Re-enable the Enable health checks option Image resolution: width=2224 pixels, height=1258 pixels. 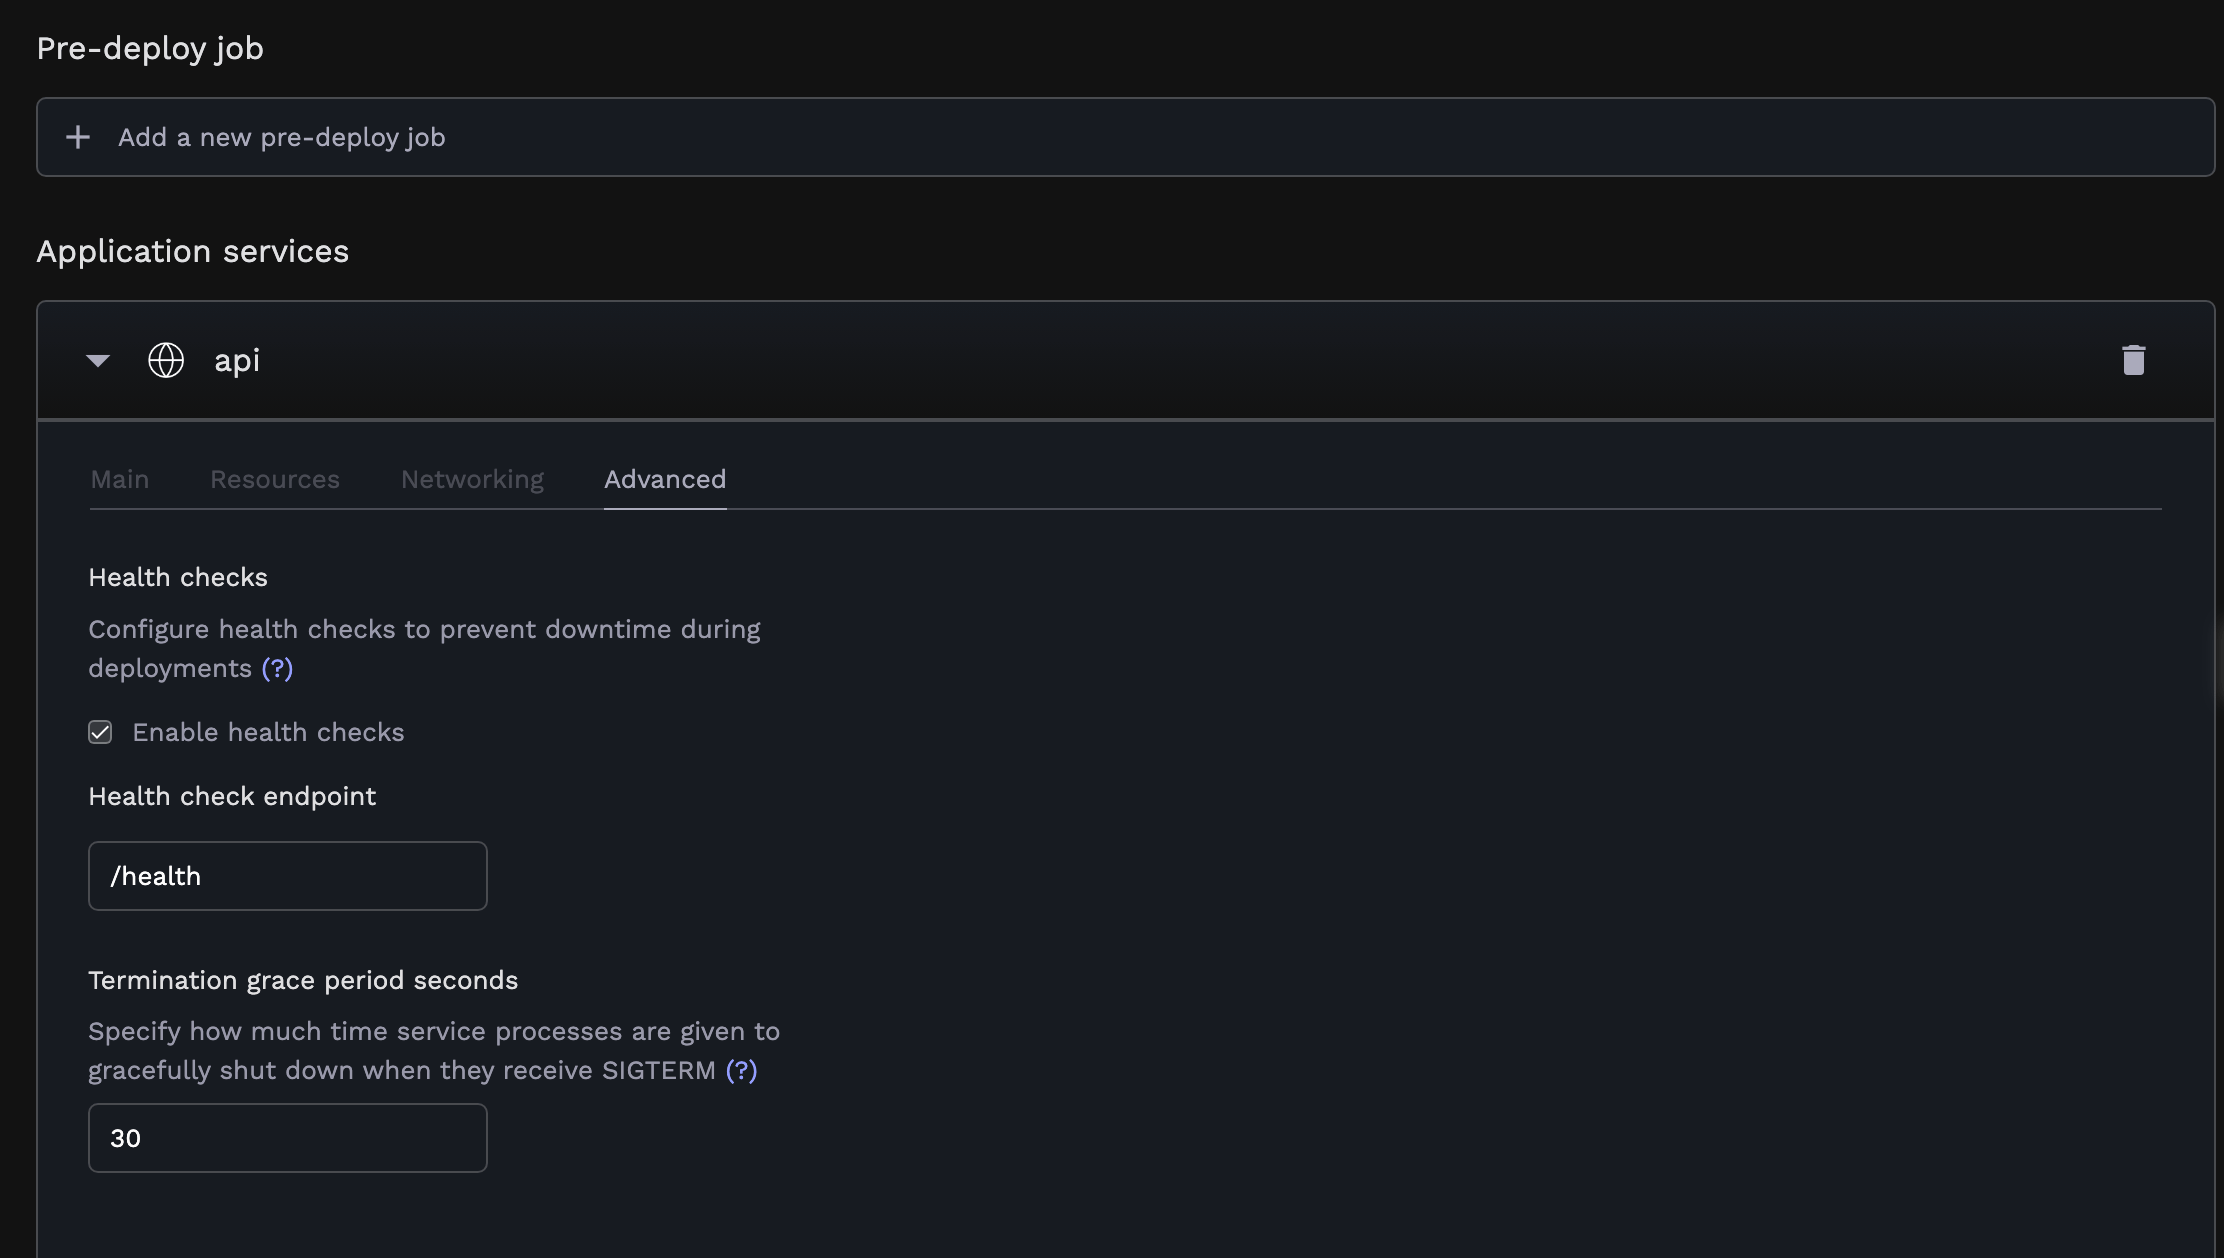click(101, 732)
